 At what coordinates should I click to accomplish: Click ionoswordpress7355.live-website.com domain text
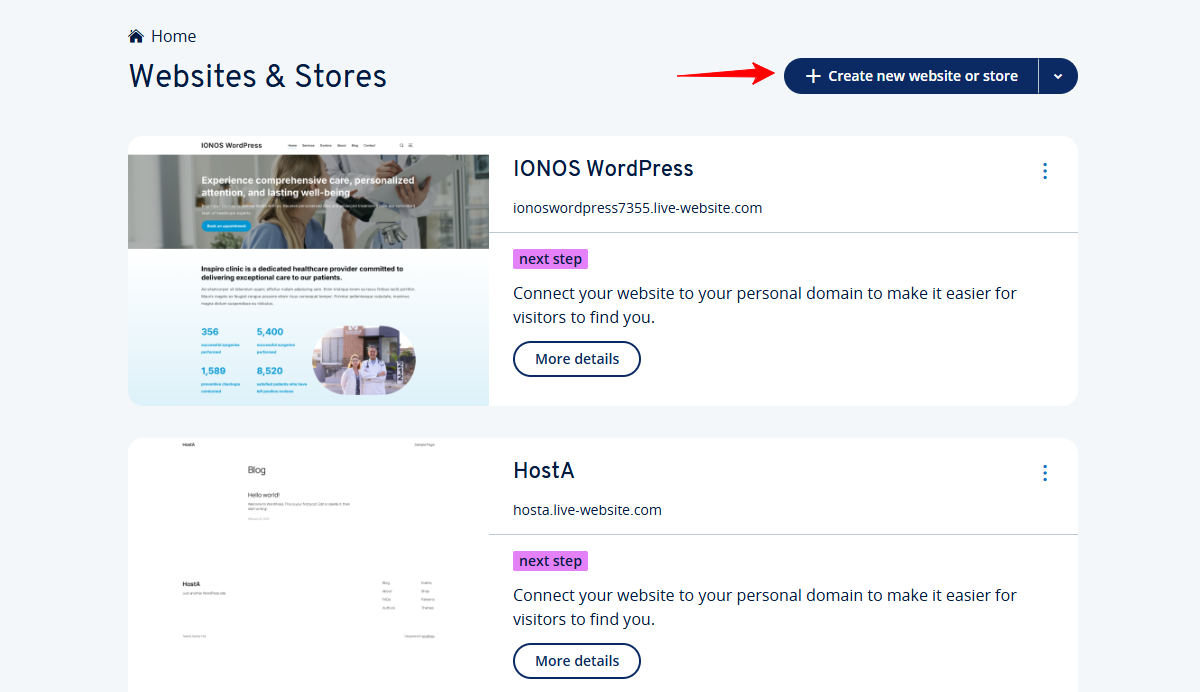pyautogui.click(x=638, y=208)
